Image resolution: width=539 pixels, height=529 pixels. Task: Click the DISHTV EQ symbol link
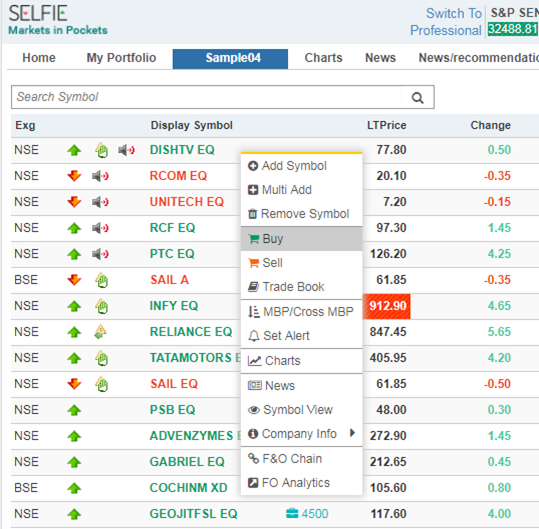(182, 150)
